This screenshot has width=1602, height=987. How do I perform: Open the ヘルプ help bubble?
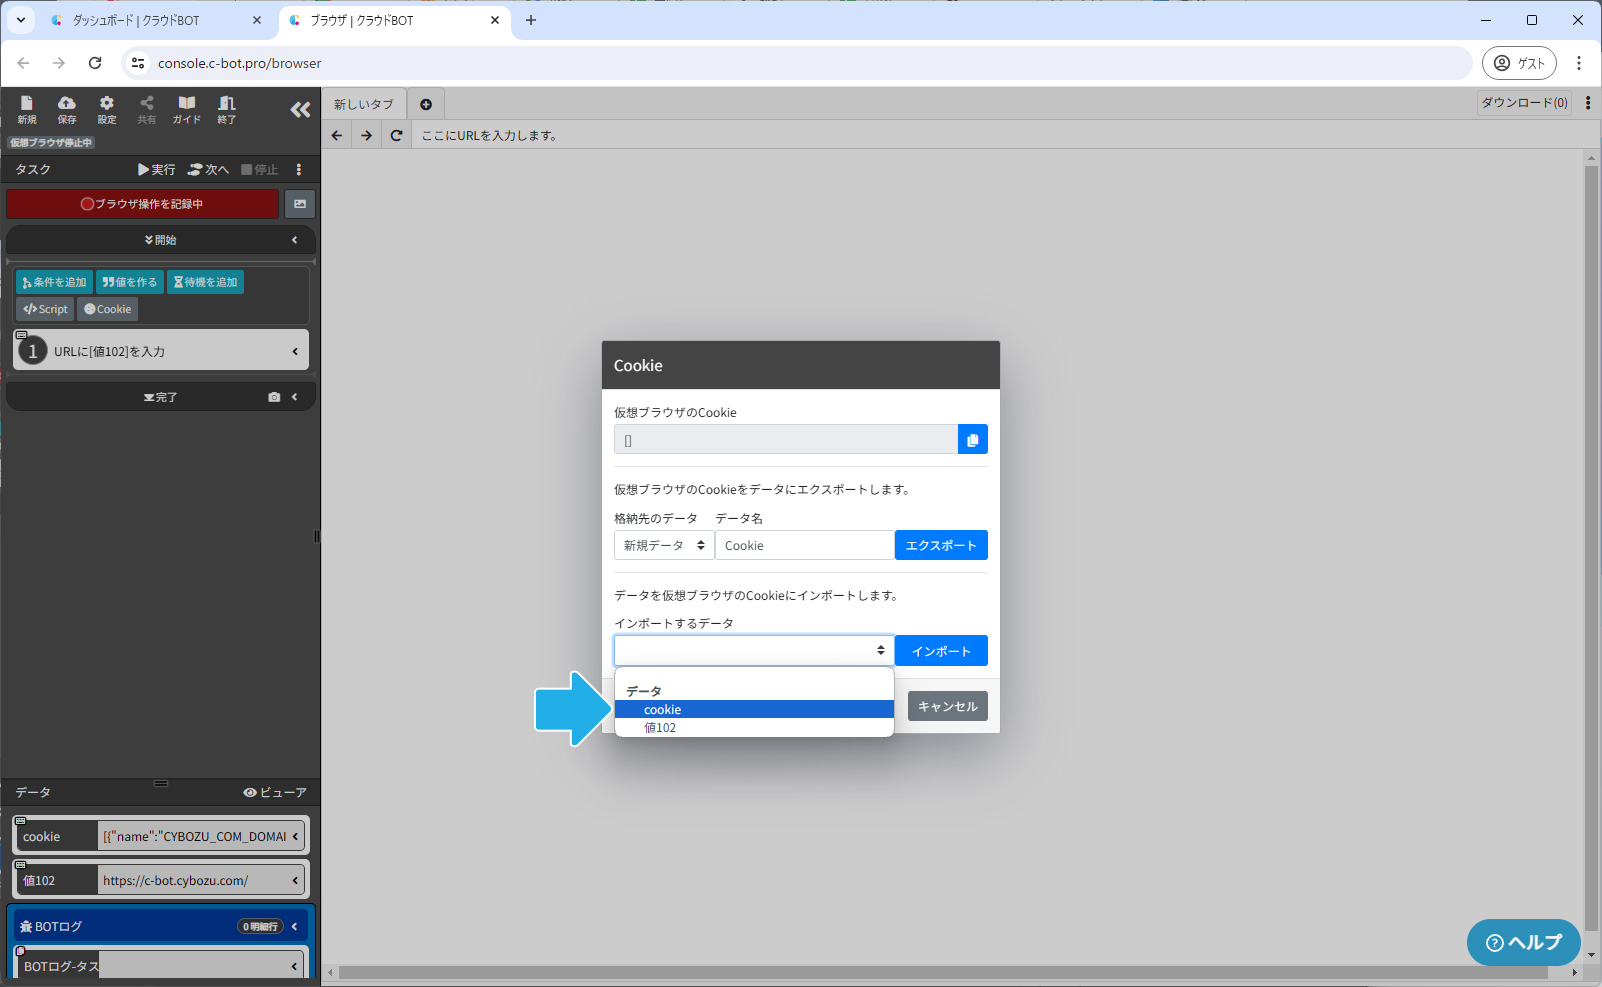(x=1523, y=942)
